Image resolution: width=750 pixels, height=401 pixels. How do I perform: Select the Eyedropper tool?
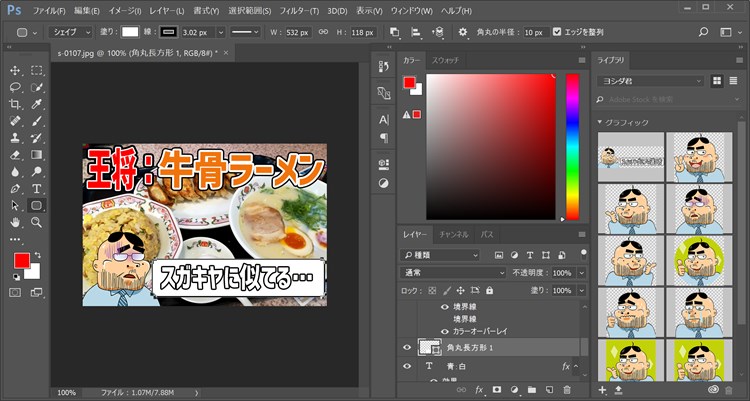click(x=36, y=104)
